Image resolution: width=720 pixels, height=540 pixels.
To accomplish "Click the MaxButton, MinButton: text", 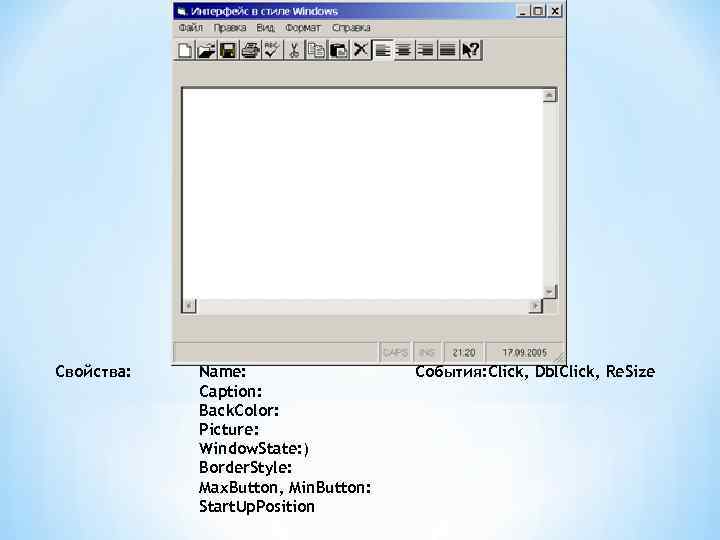I will coord(285,487).
